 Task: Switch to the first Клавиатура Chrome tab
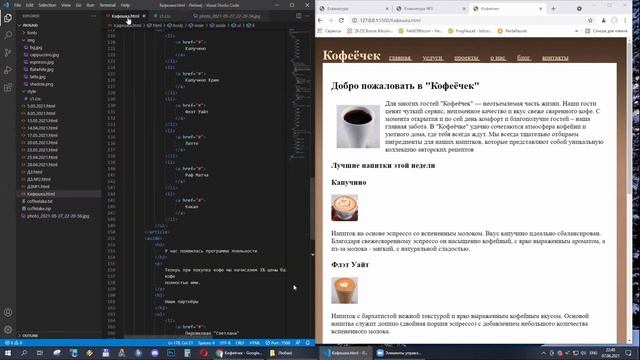pyautogui.click(x=354, y=9)
